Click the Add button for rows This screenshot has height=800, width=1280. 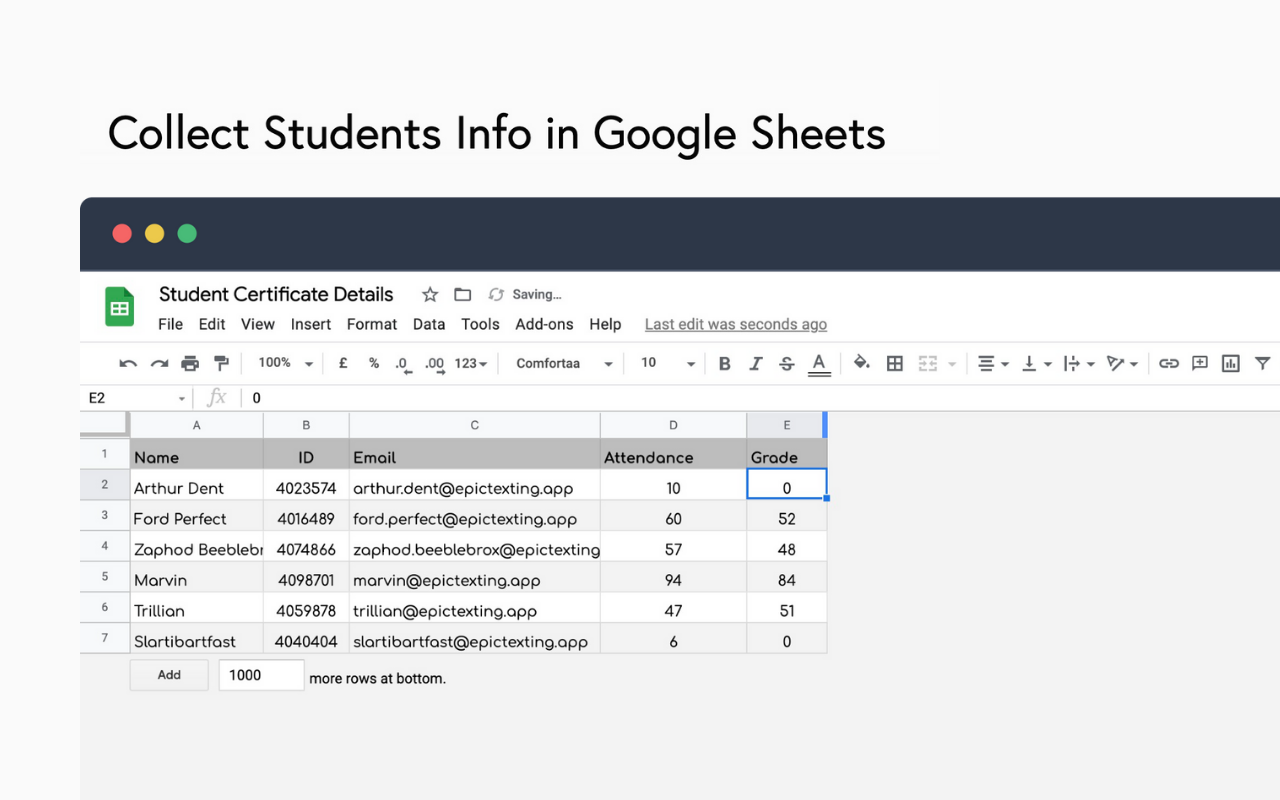pyautogui.click(x=169, y=675)
